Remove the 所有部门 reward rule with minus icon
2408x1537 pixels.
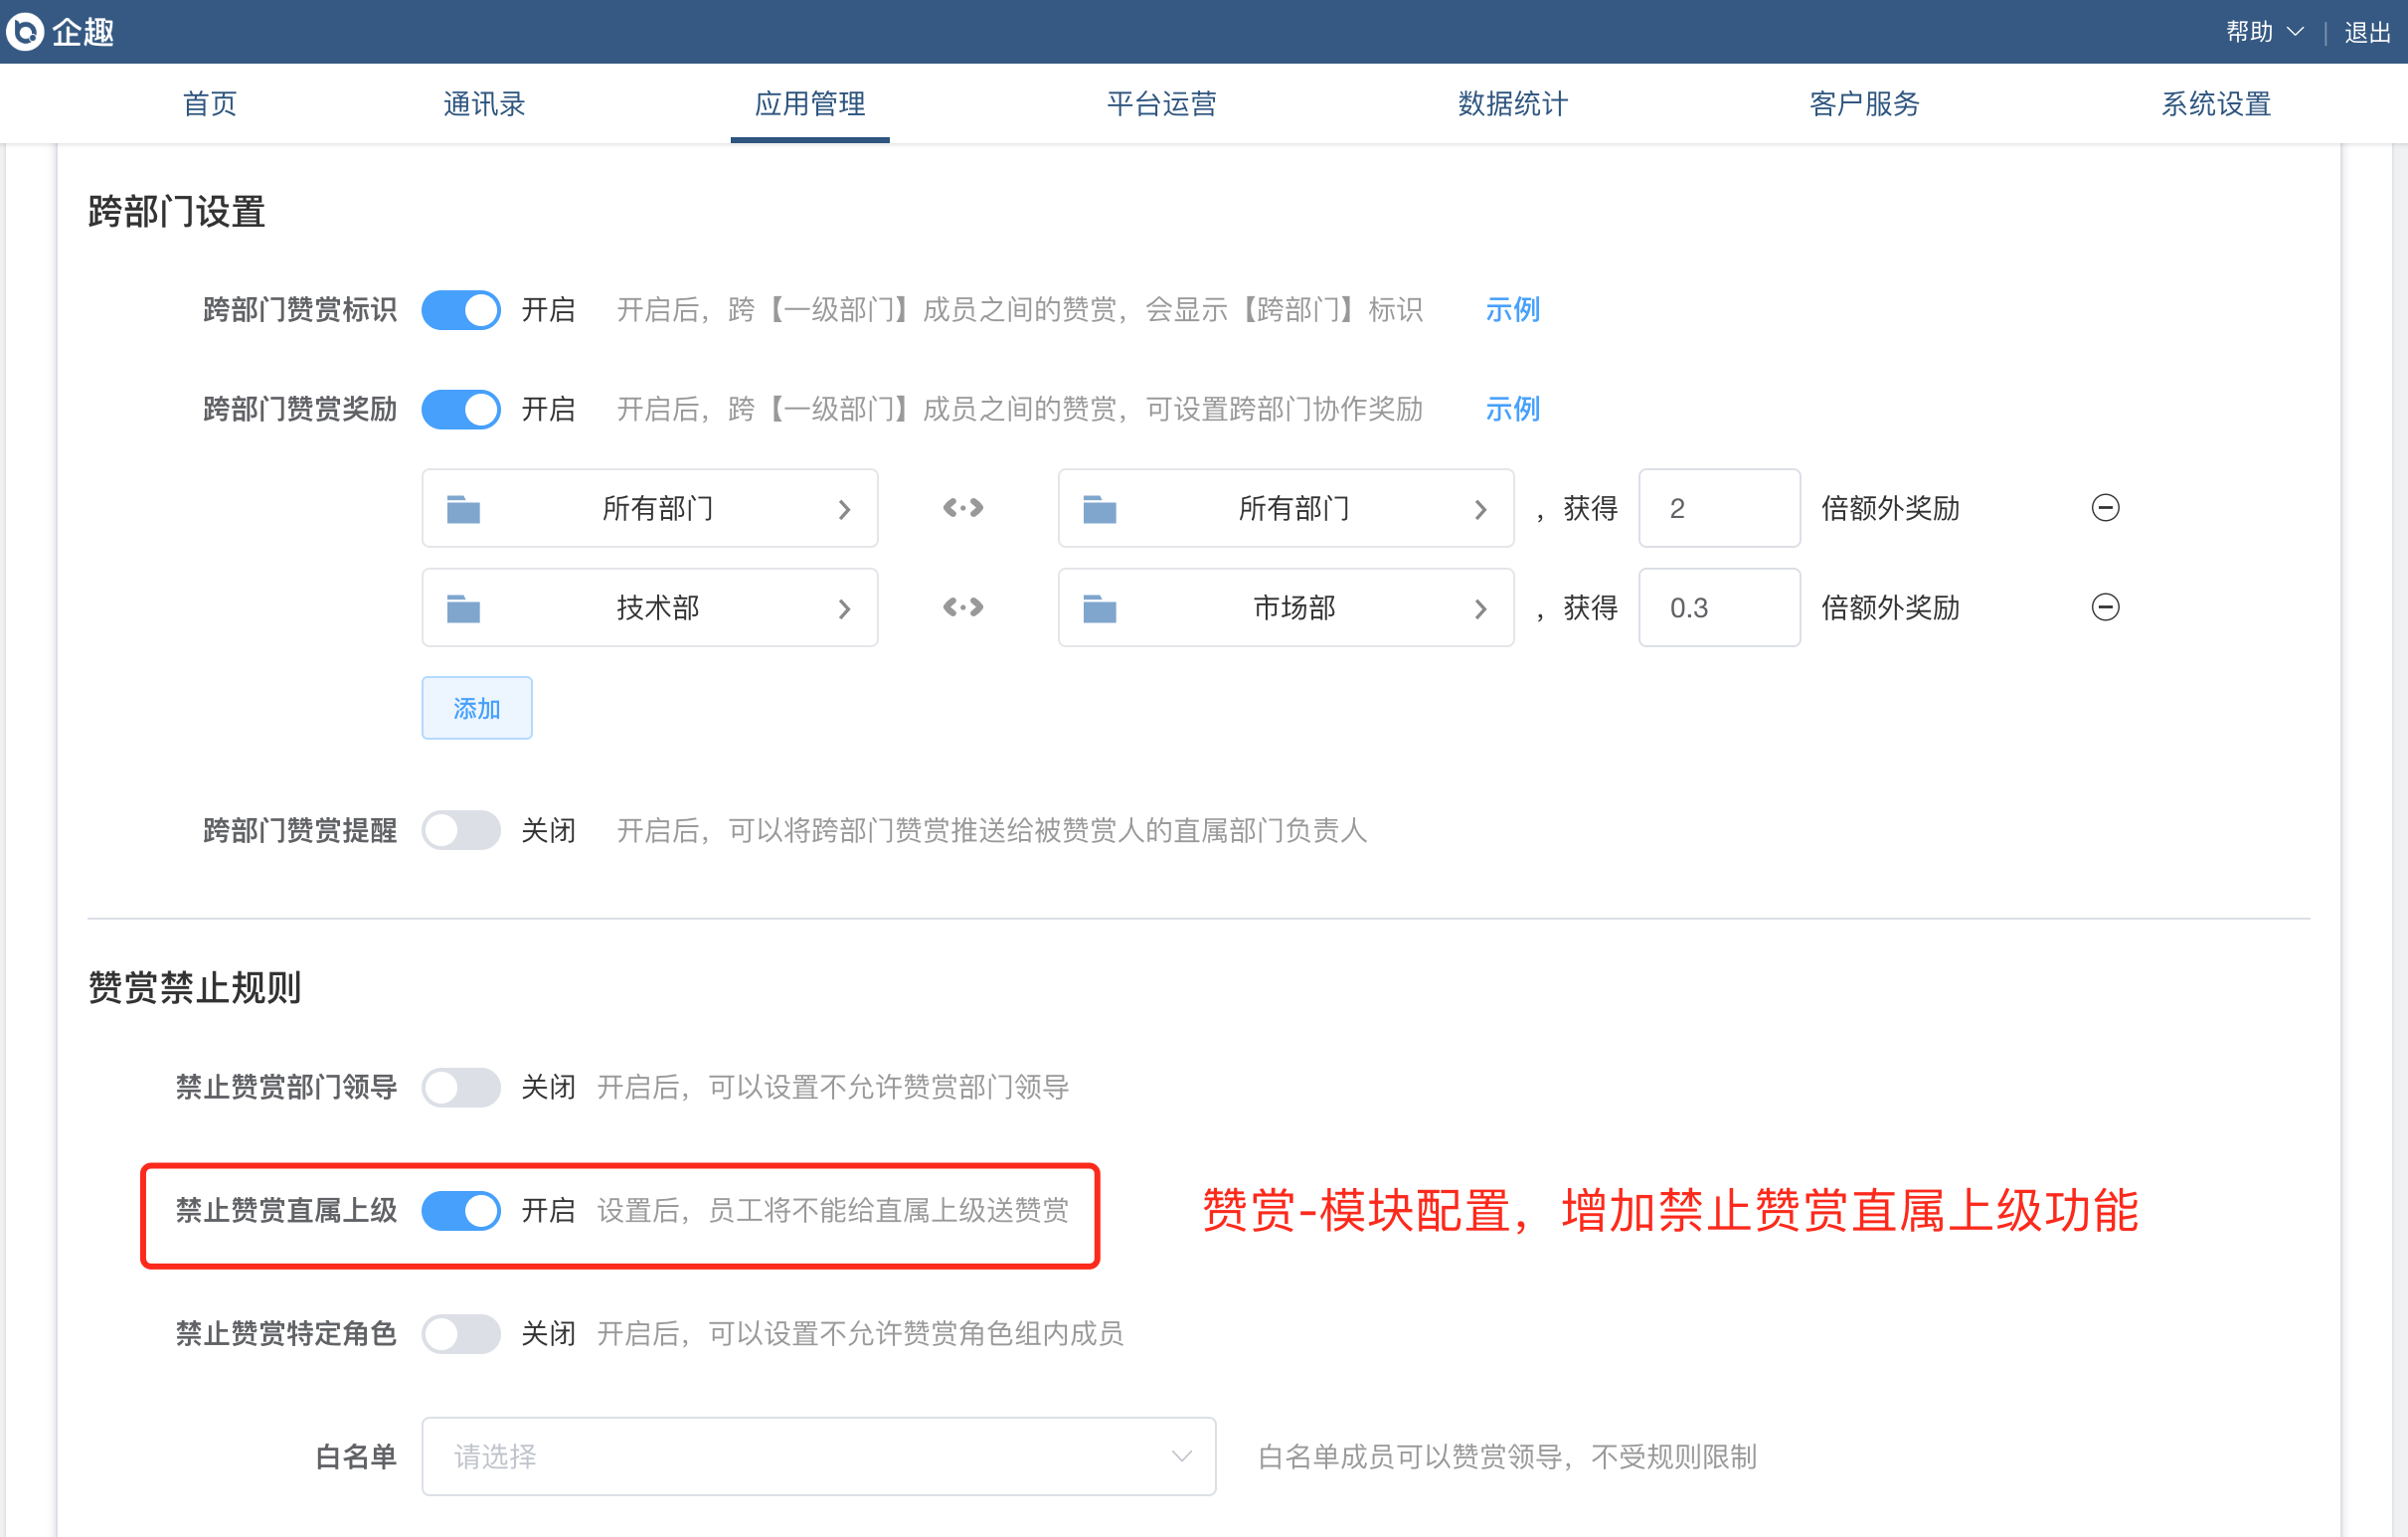tap(2105, 508)
